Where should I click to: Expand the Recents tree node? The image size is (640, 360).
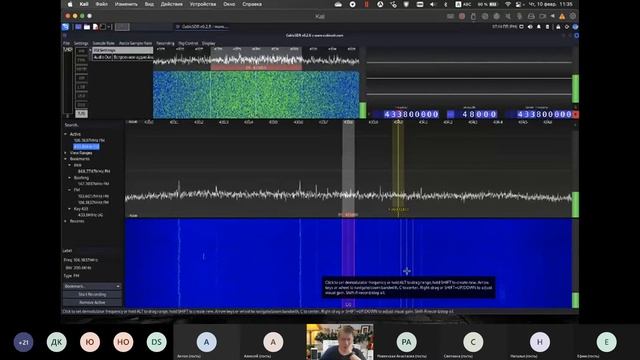[65, 221]
